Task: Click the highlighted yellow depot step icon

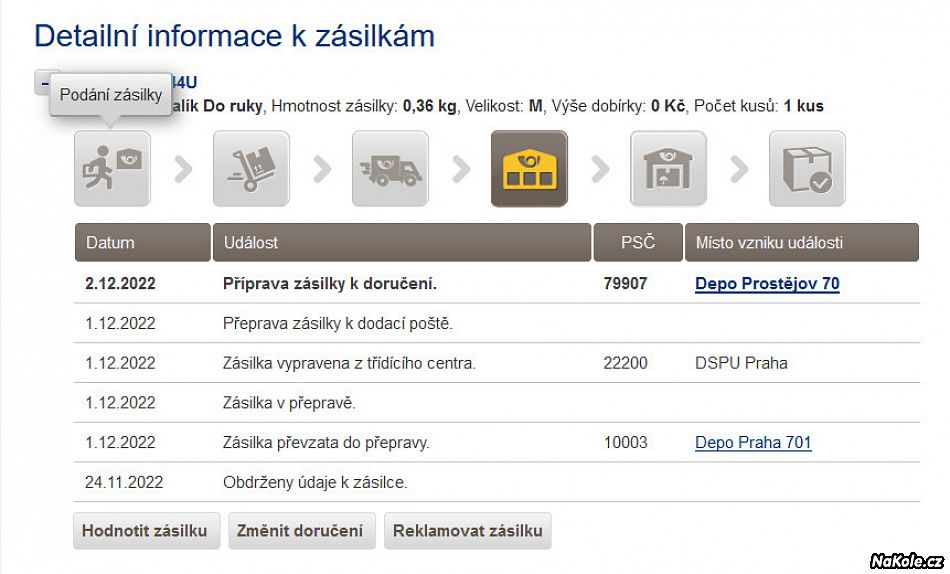Action: coord(529,169)
